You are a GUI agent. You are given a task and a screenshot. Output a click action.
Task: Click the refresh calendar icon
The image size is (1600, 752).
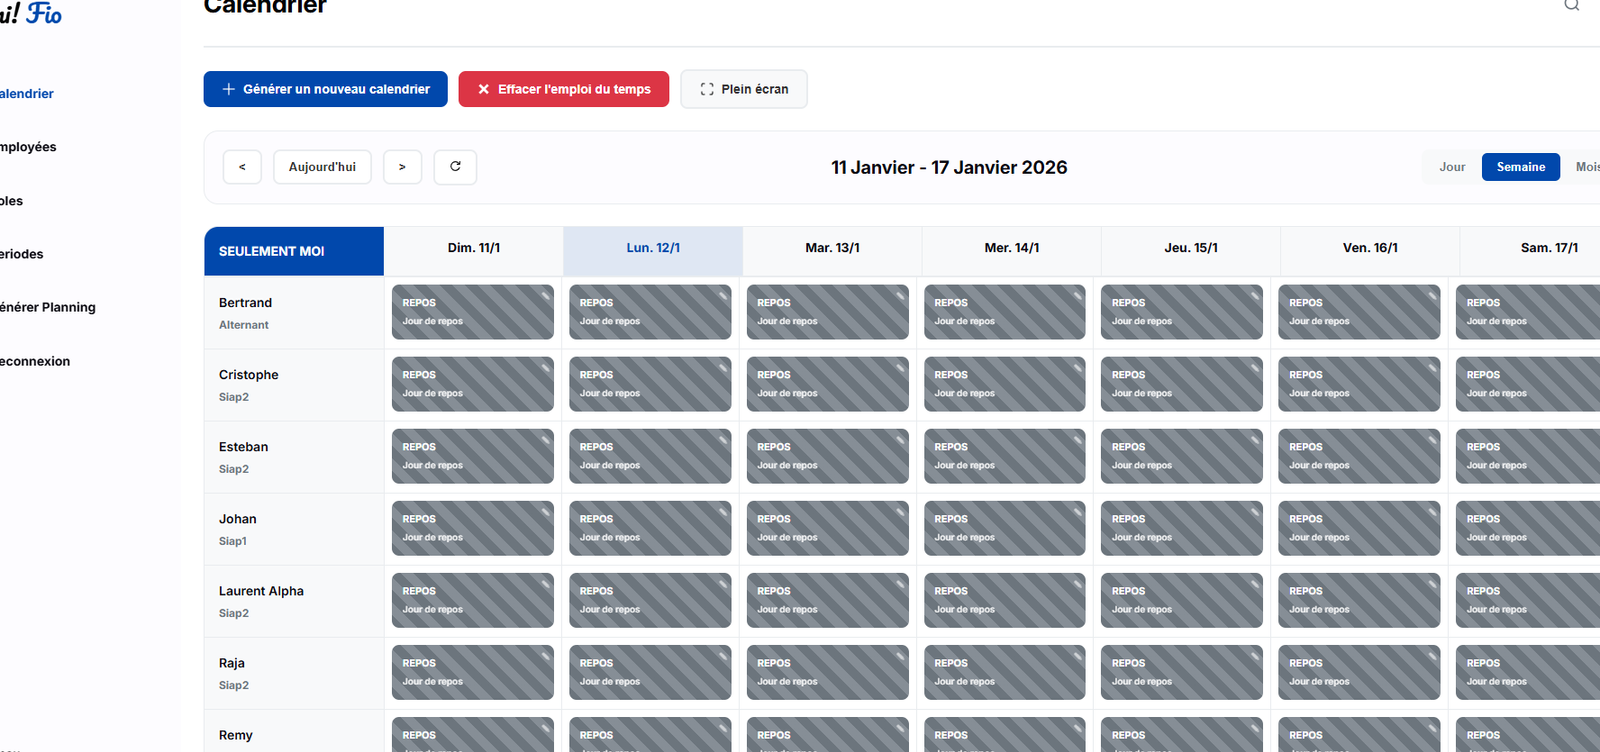click(x=455, y=167)
